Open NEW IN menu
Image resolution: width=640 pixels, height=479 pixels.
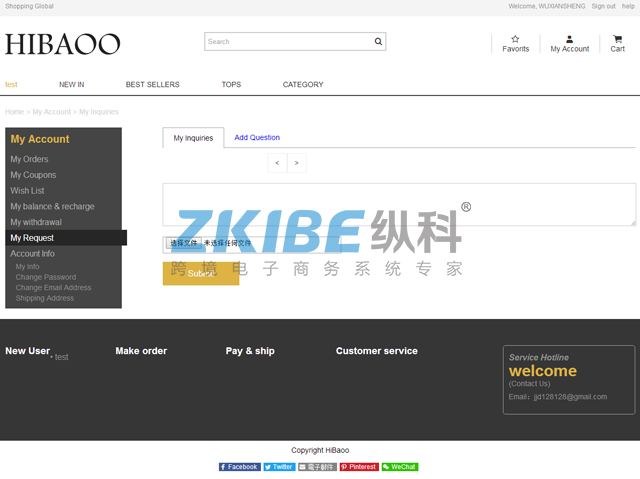click(x=71, y=84)
